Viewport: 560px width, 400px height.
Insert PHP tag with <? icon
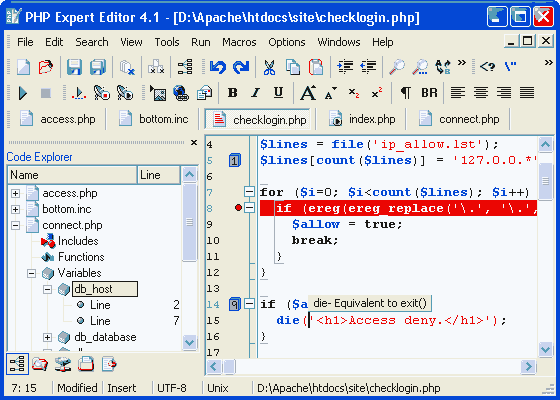[x=488, y=67]
